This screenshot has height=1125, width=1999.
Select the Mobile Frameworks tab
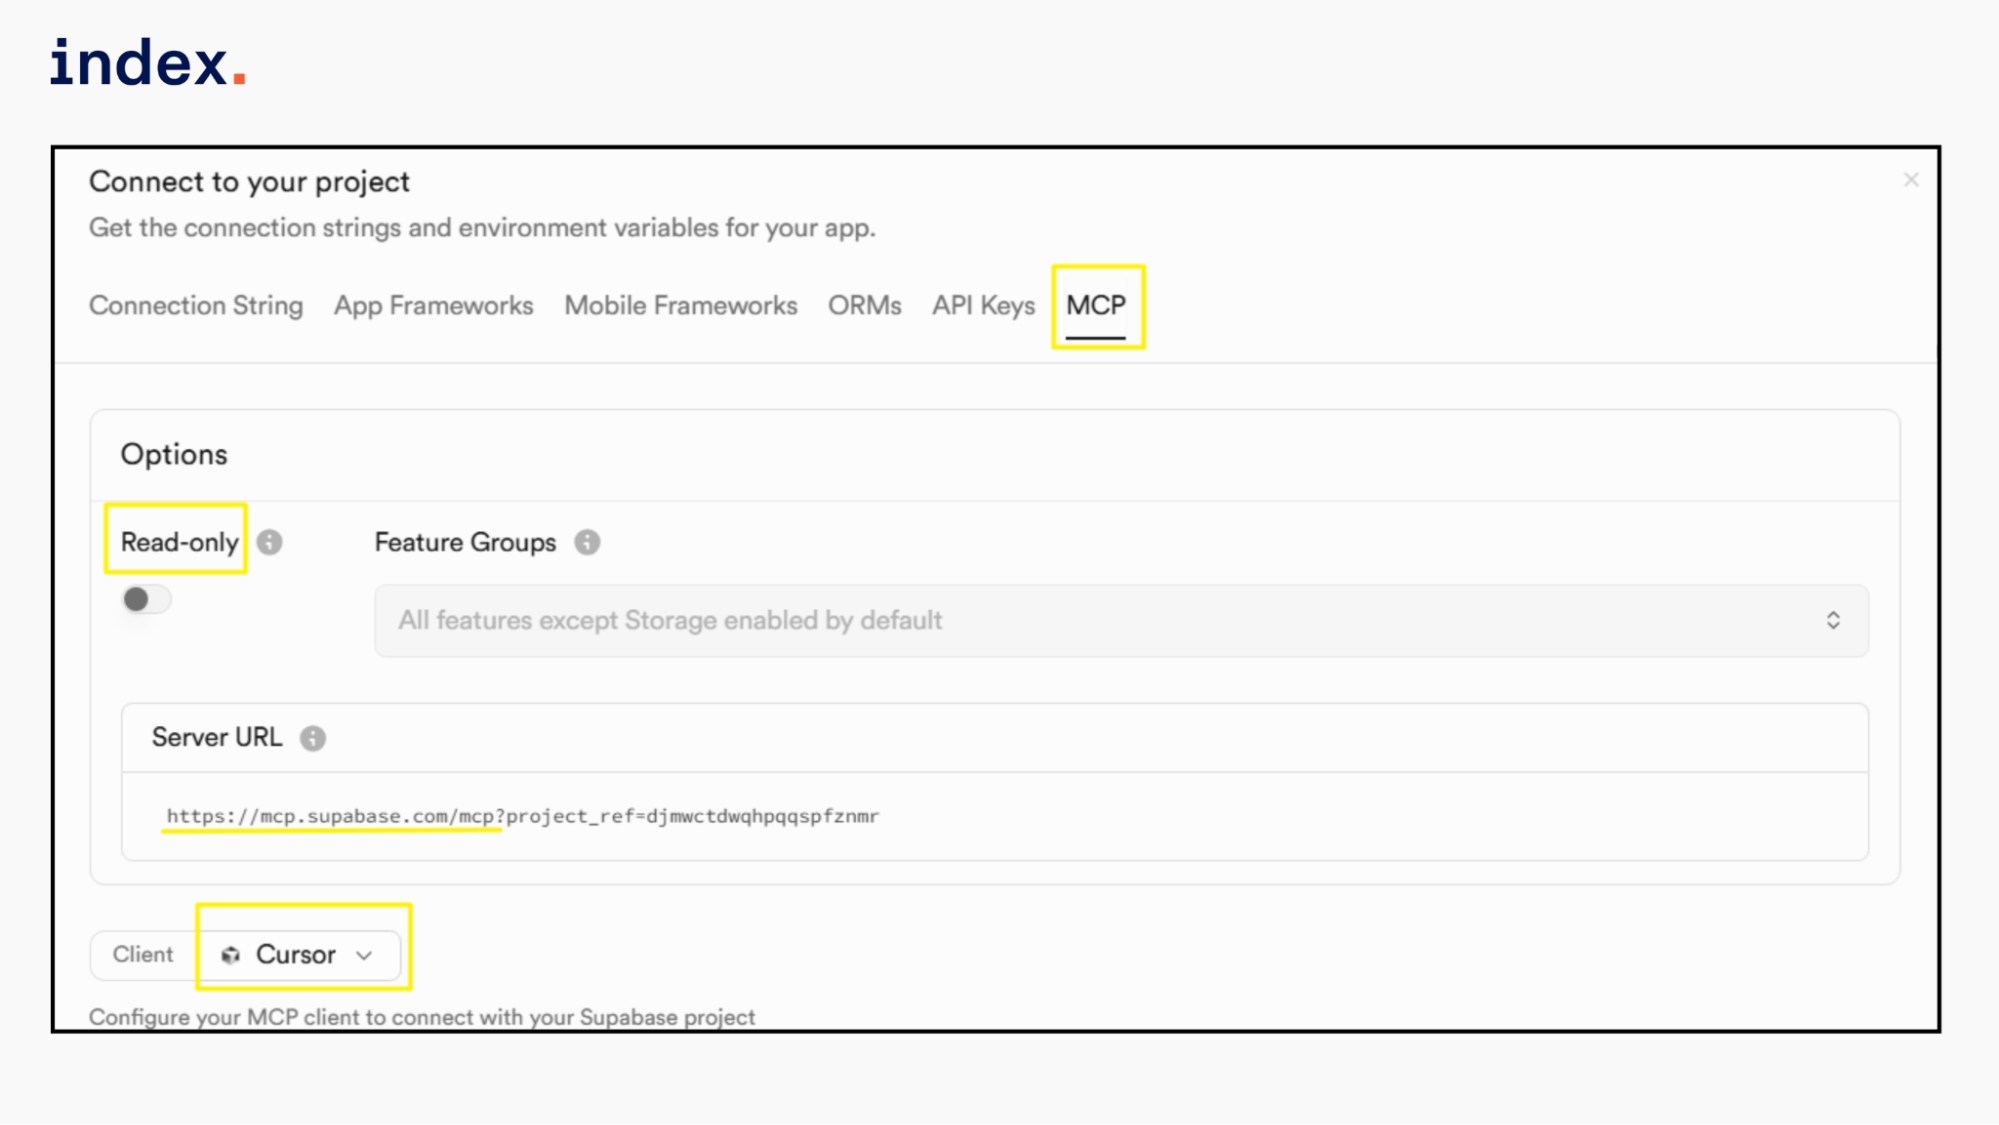click(681, 306)
